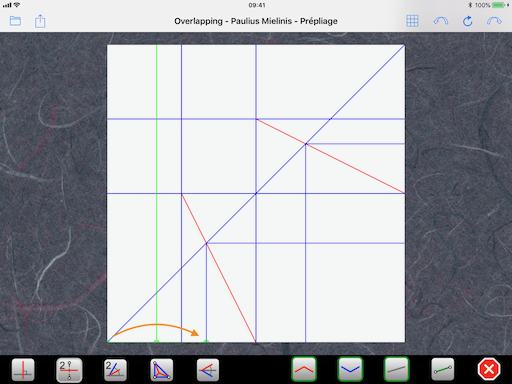Screen dimensions: 512x384
Task: Toggle gray auxiliary crease line type
Action: (x=396, y=369)
